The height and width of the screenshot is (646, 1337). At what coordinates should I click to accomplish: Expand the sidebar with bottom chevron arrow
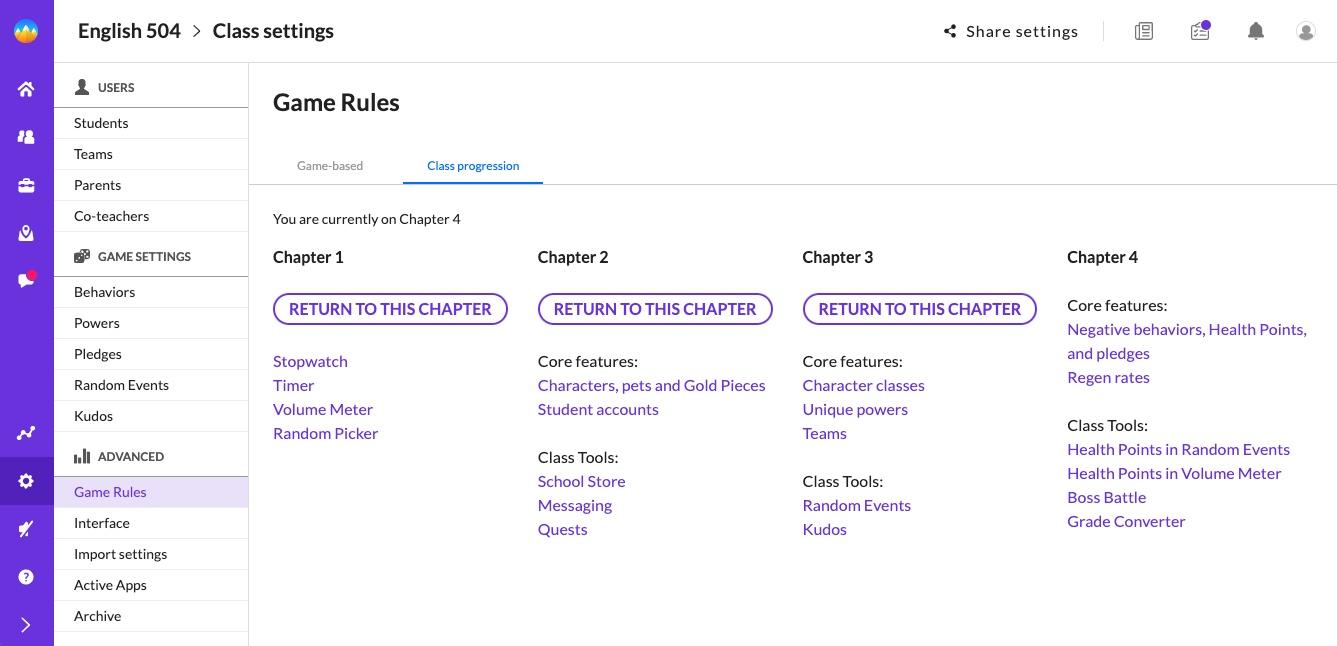point(26,625)
